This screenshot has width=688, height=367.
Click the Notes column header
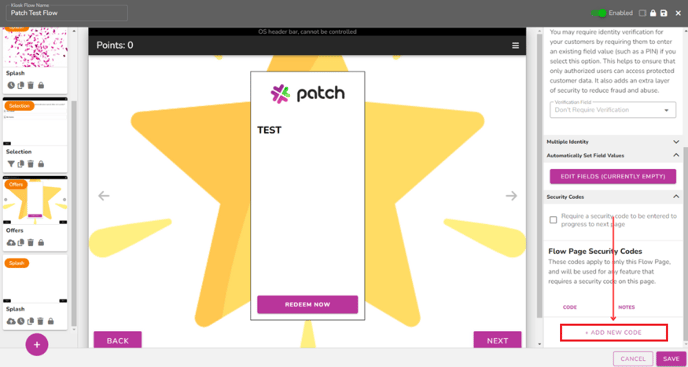point(627,307)
